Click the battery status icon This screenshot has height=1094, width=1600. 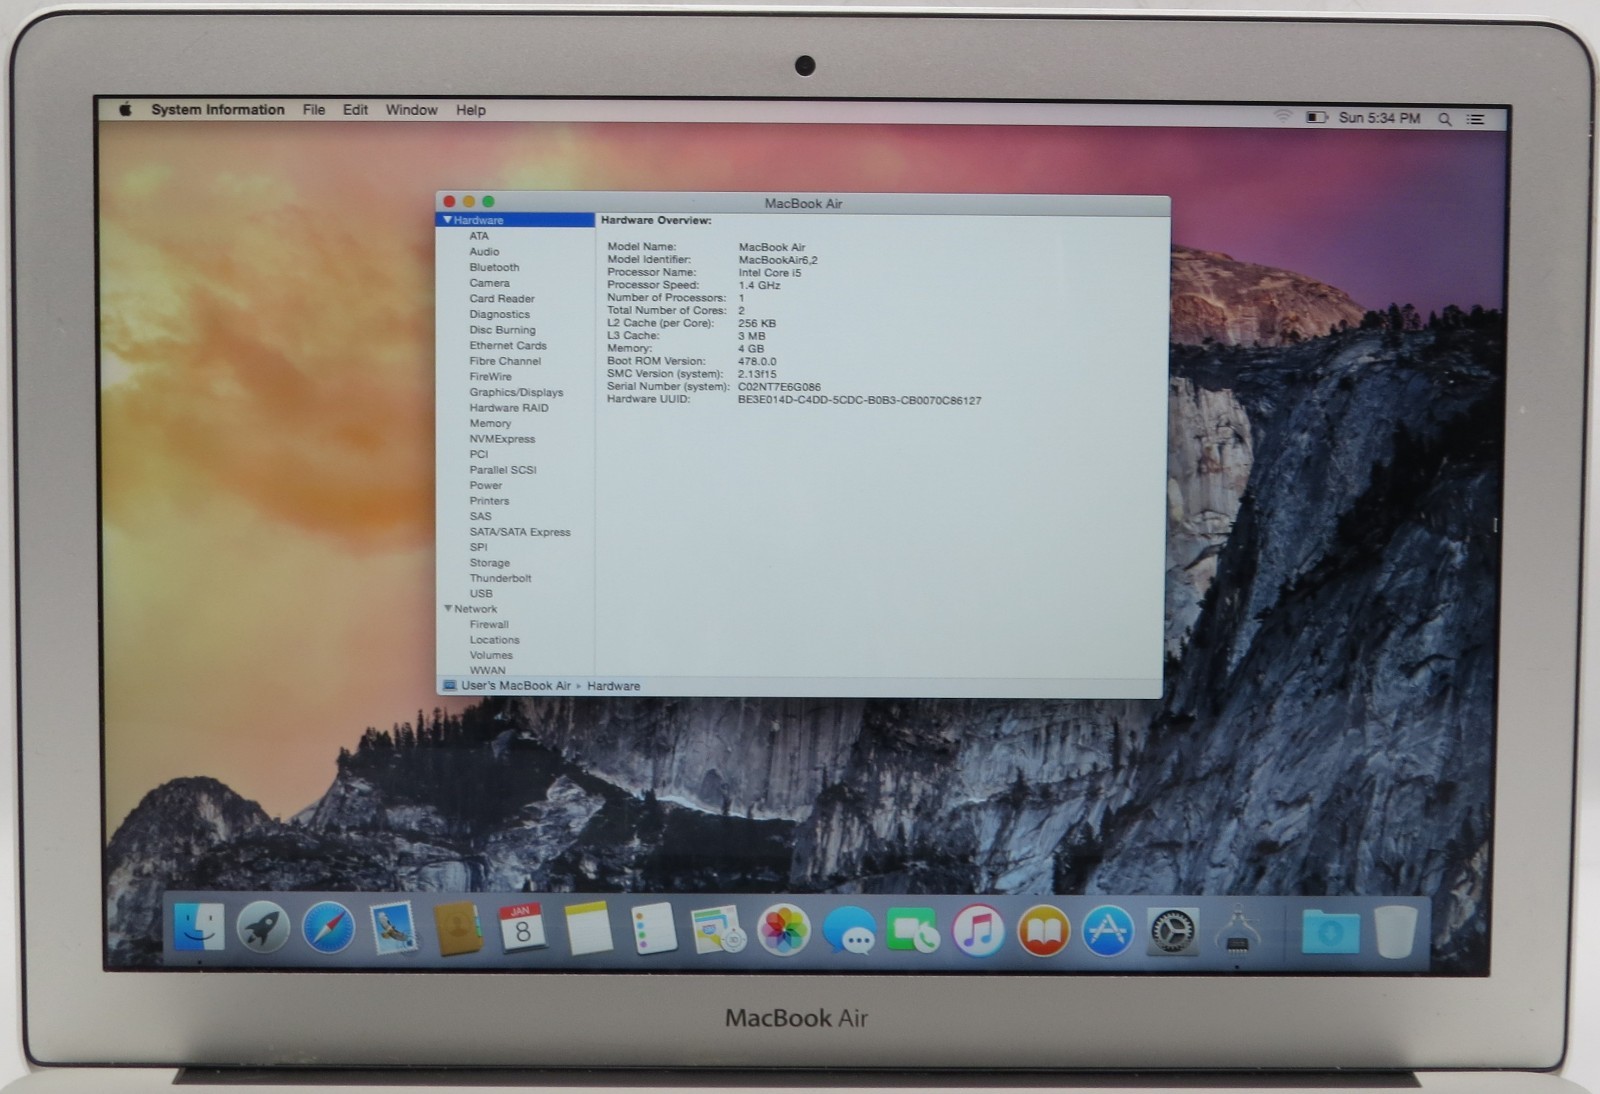(1317, 118)
